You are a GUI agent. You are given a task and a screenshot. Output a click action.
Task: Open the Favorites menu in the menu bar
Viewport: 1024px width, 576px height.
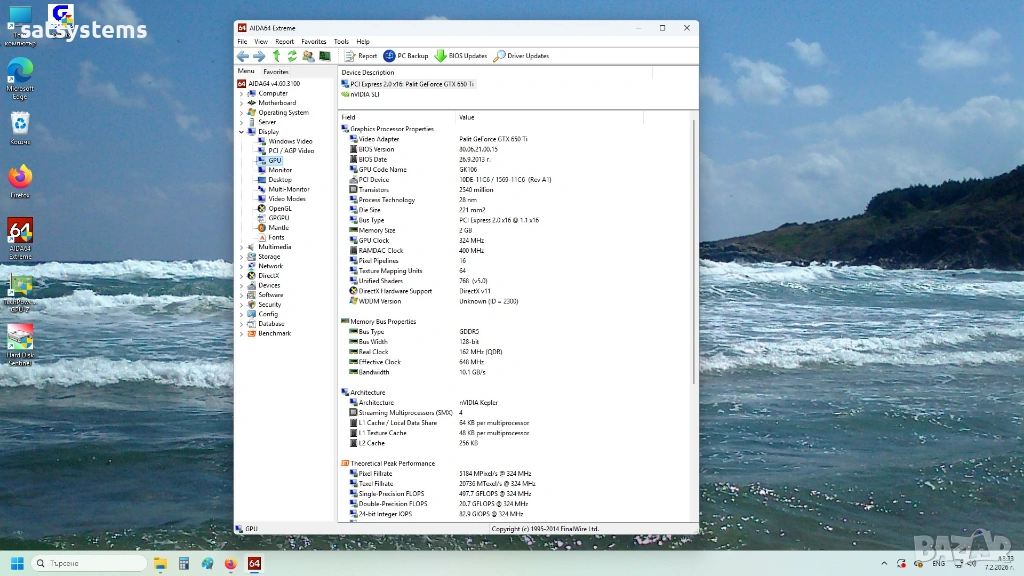[313, 42]
